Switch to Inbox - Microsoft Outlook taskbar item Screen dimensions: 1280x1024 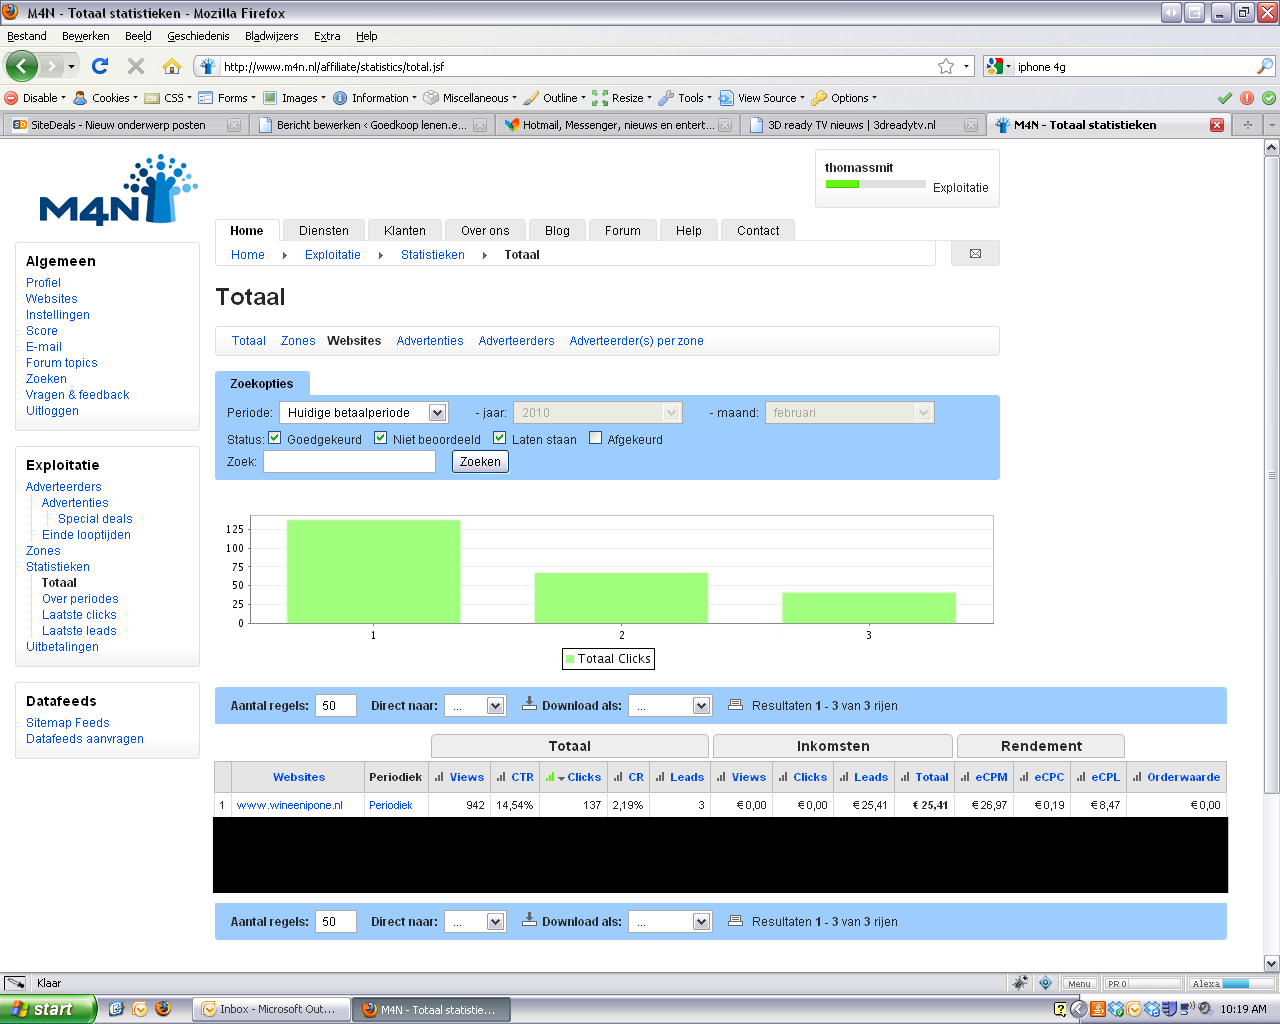click(270, 1009)
